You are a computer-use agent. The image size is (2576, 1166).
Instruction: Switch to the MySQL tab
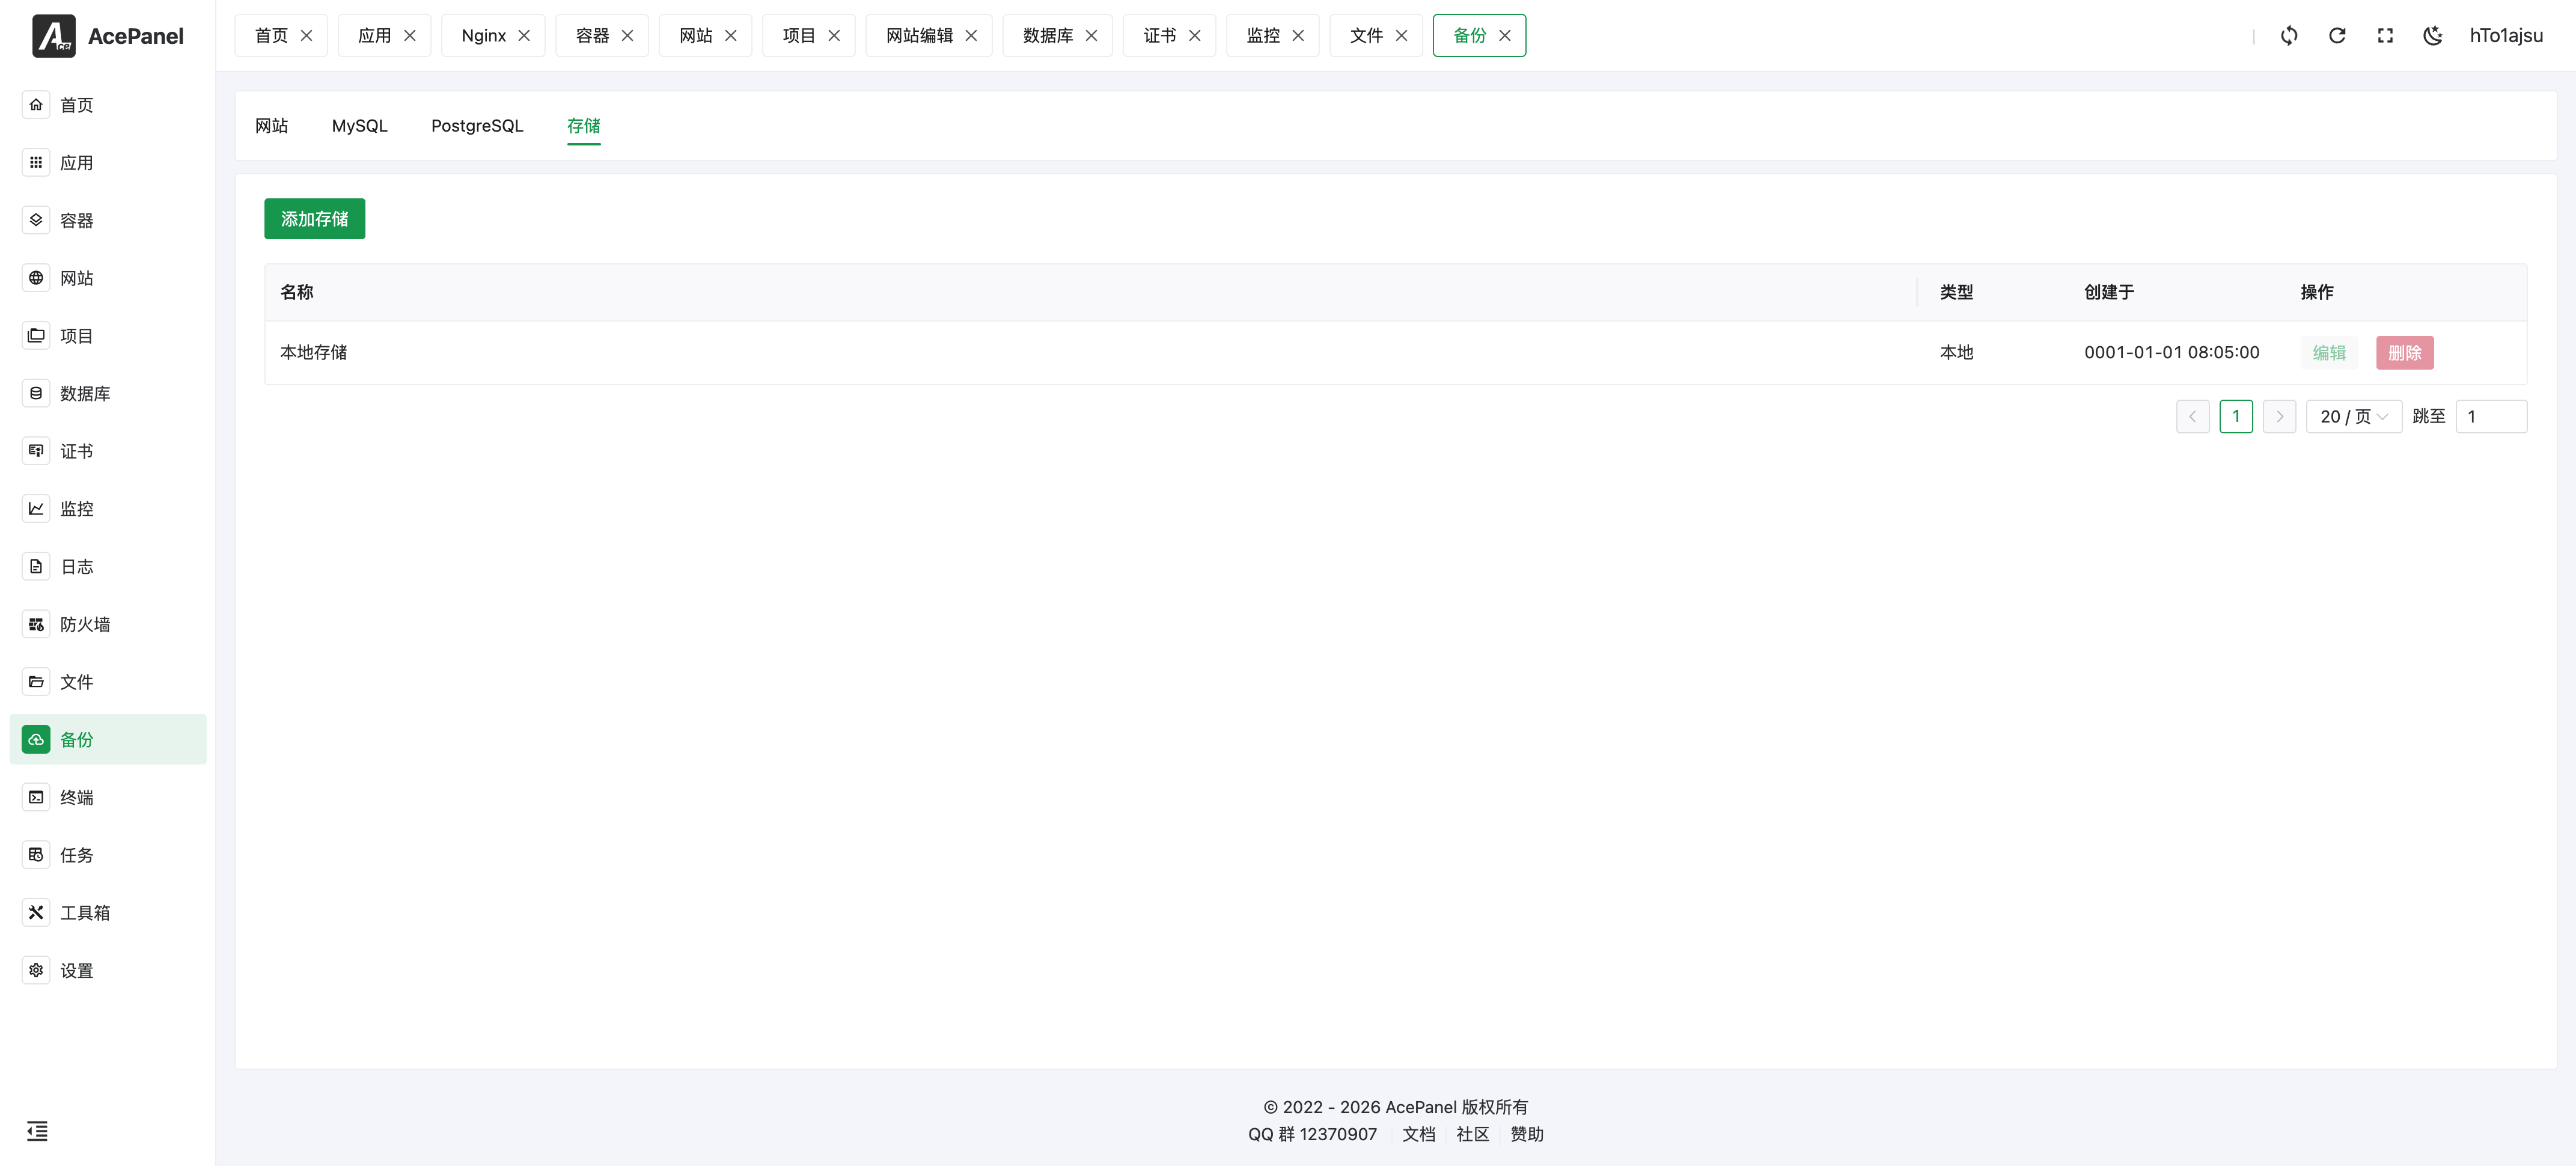point(359,125)
